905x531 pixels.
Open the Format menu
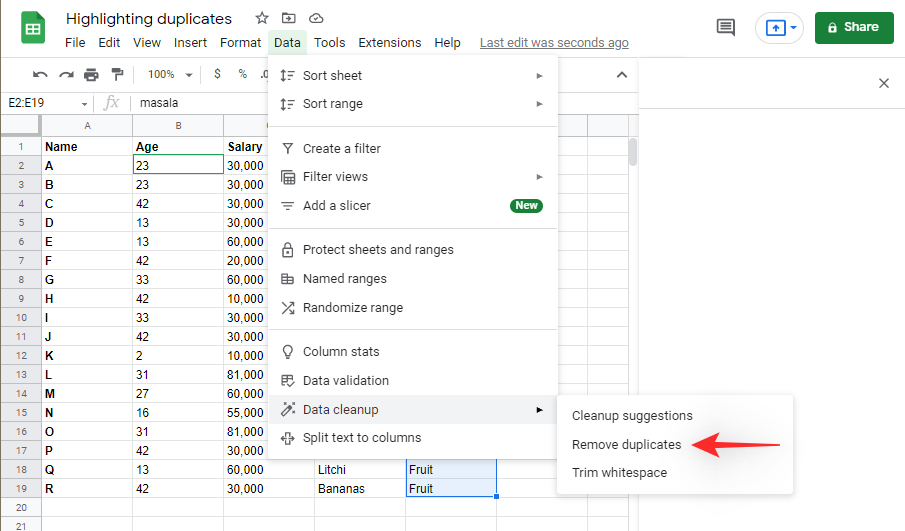240,43
